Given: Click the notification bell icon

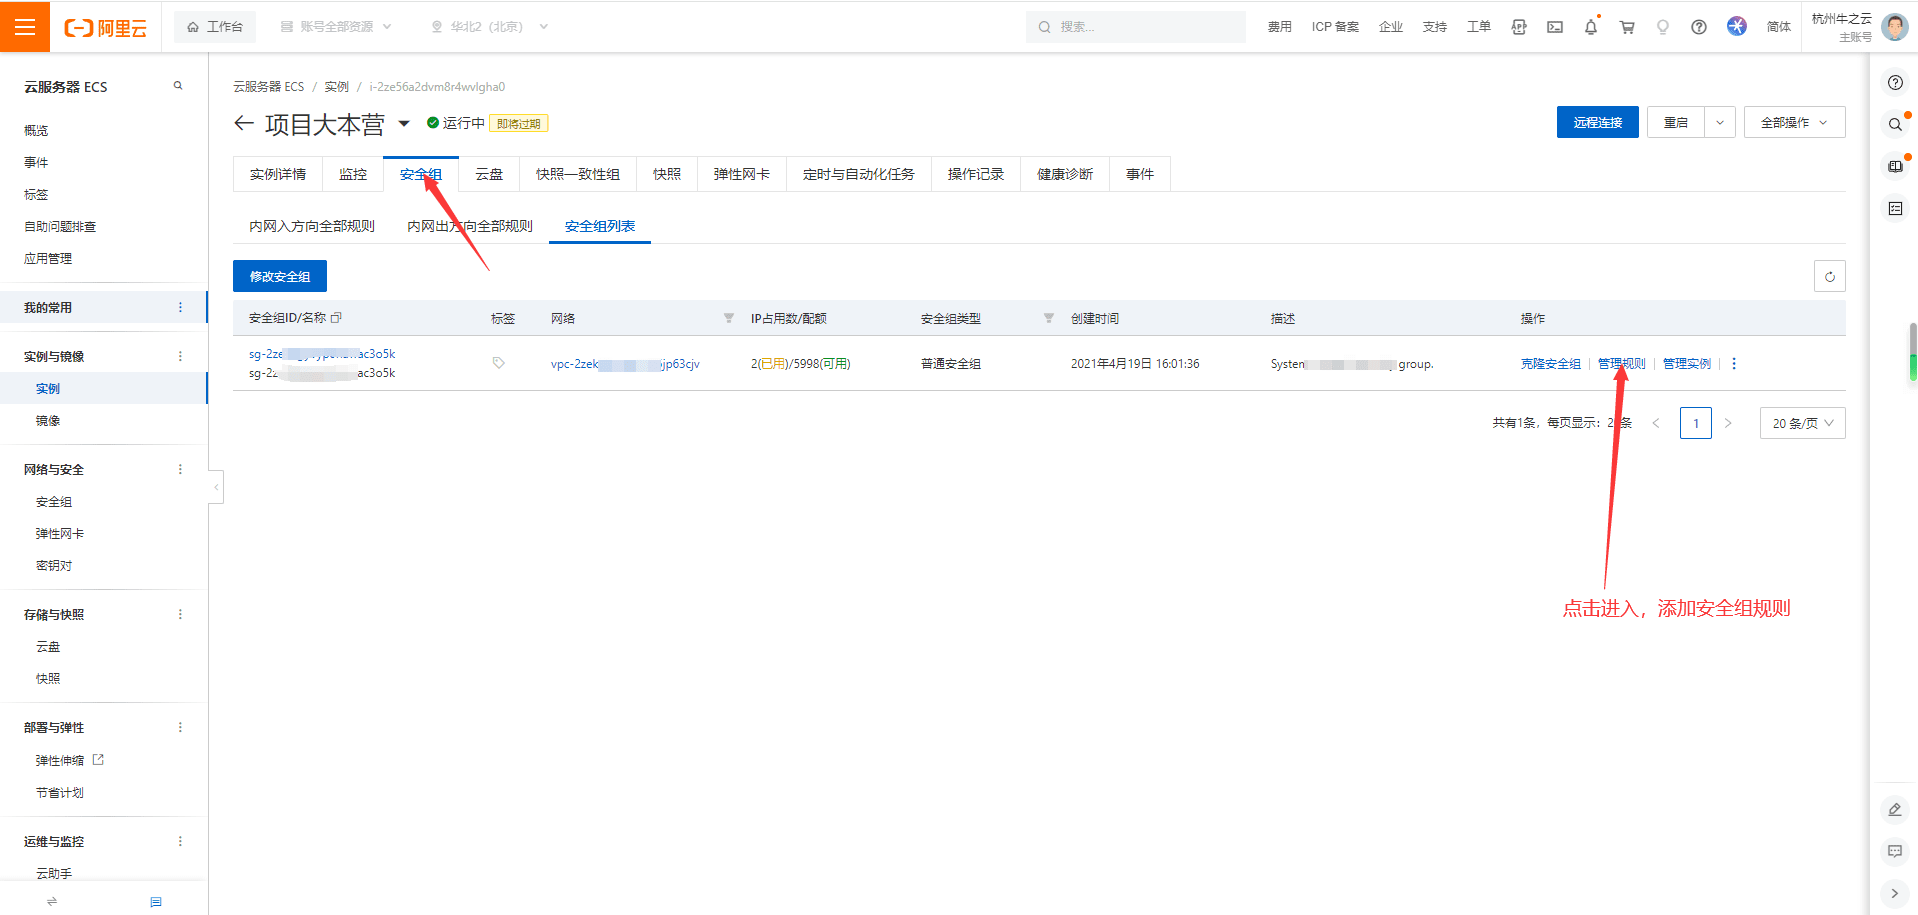Looking at the screenshot, I should click(1590, 27).
